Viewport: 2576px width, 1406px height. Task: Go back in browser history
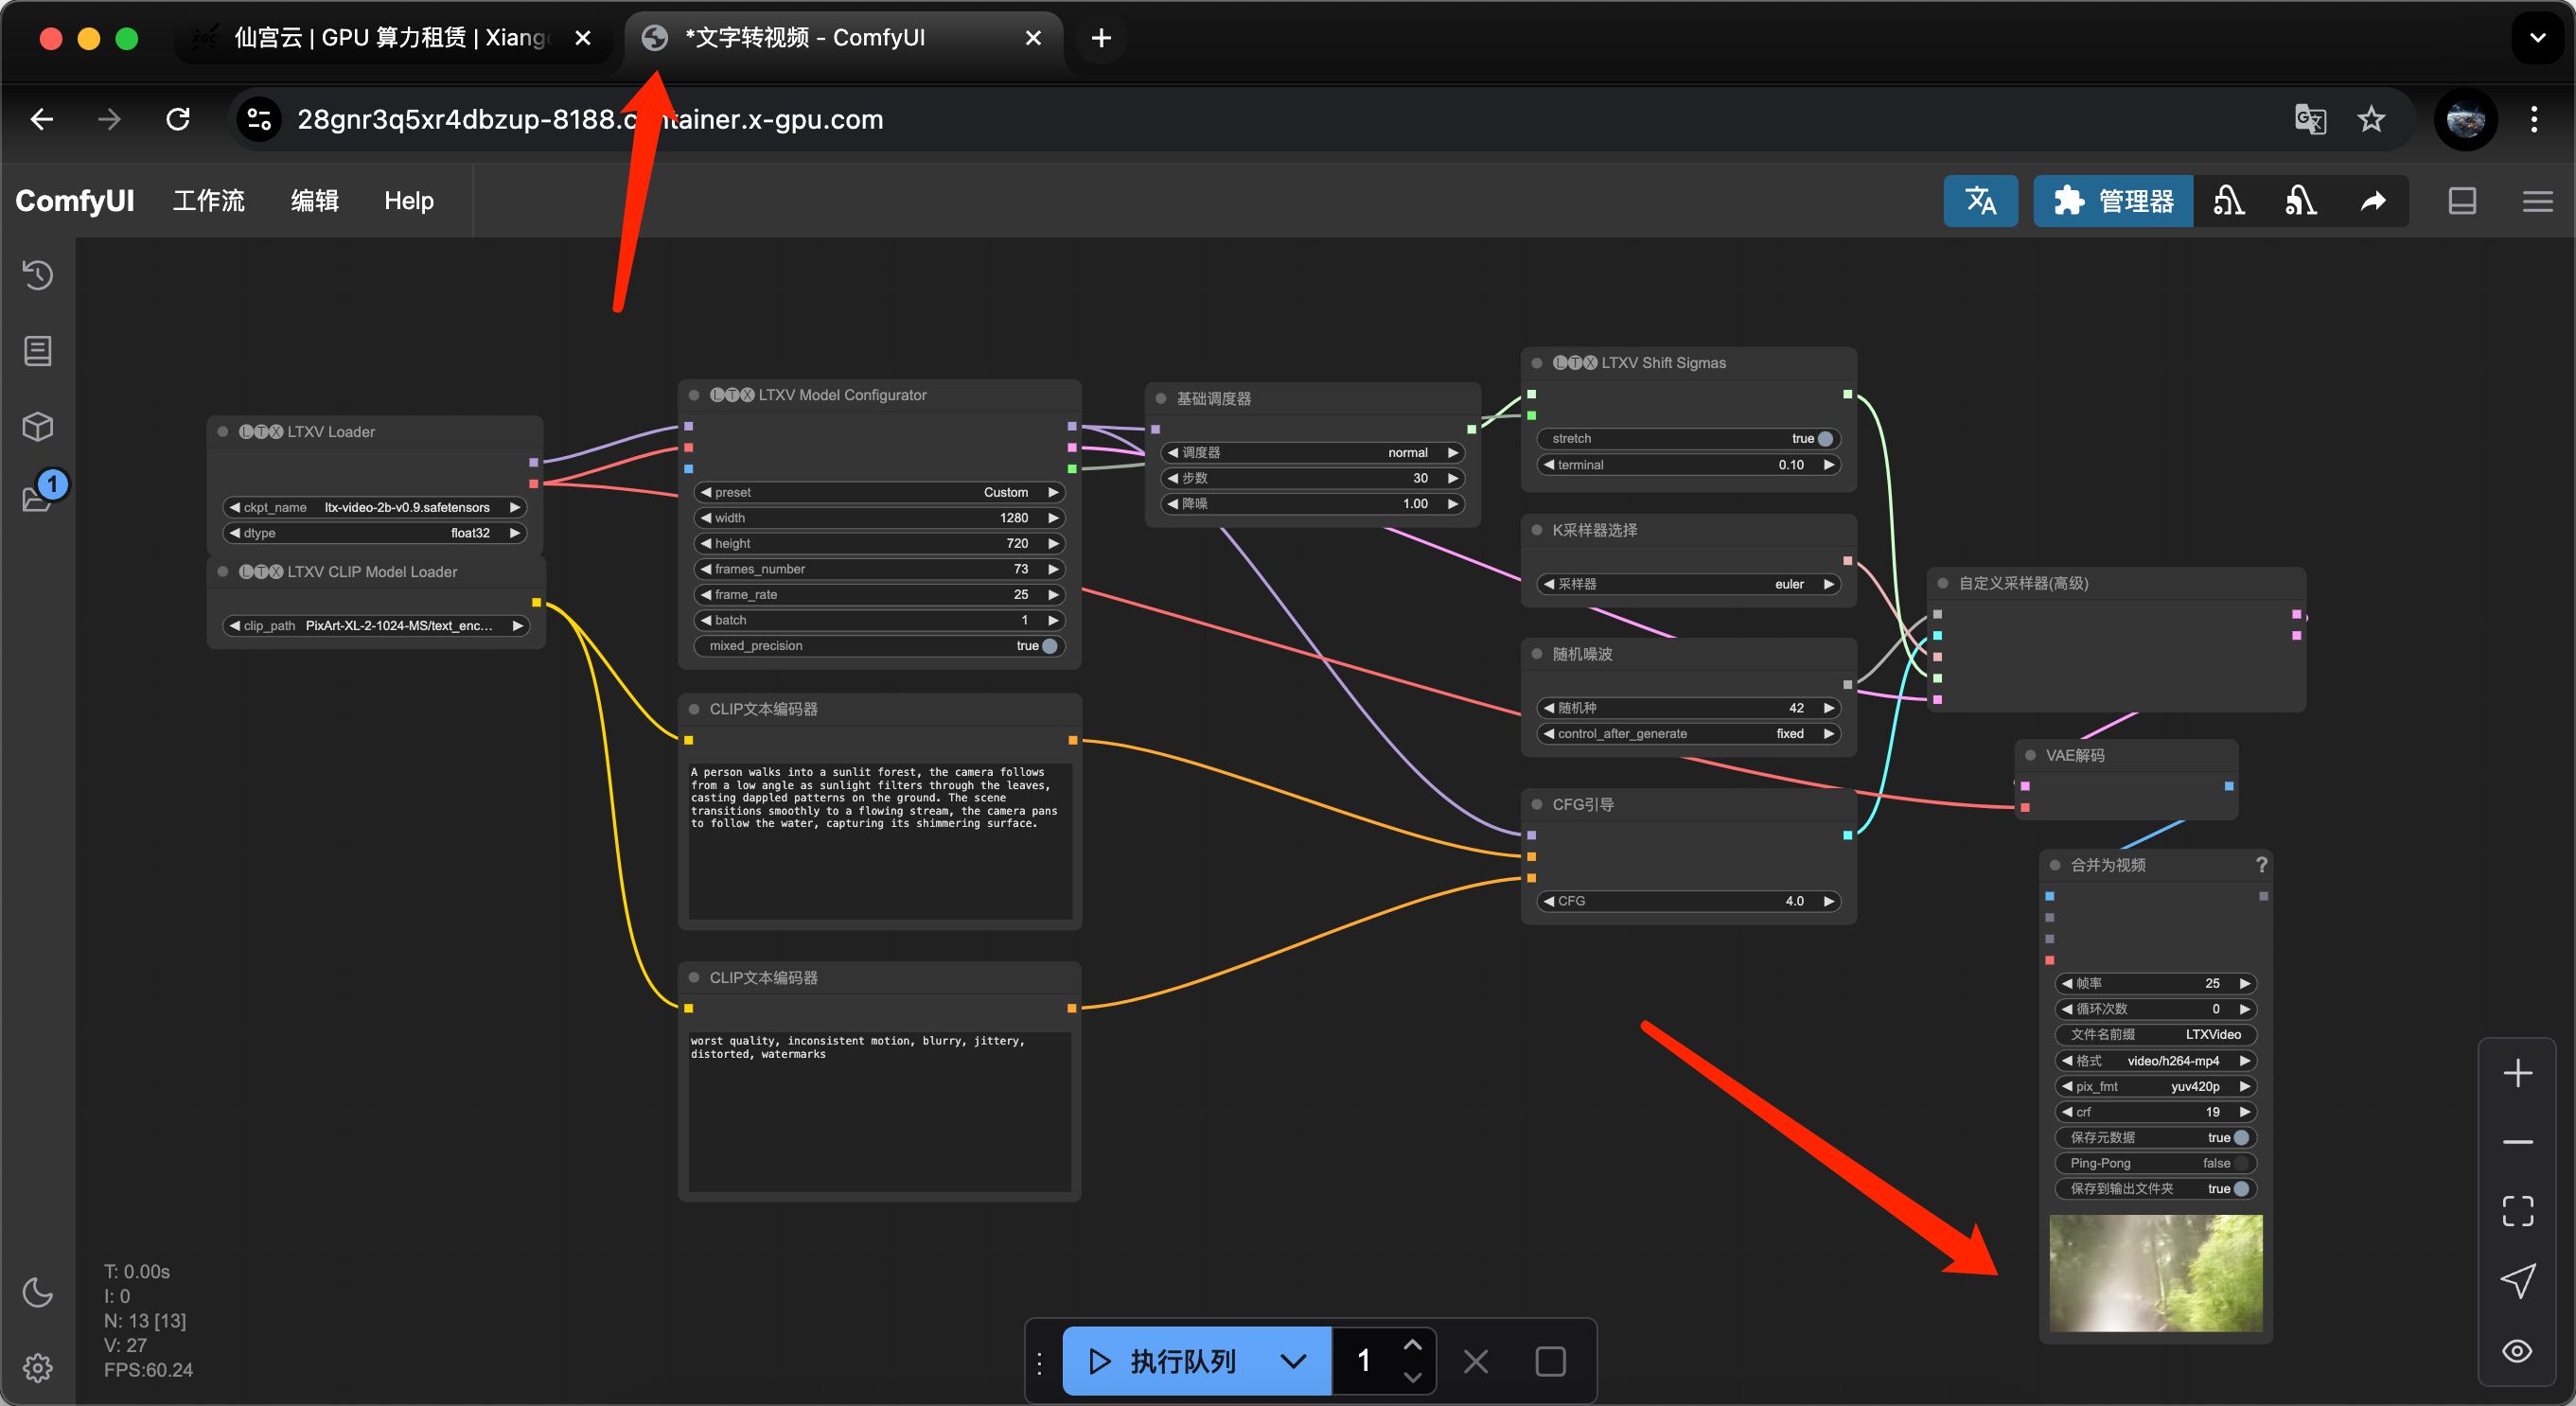[x=41, y=119]
